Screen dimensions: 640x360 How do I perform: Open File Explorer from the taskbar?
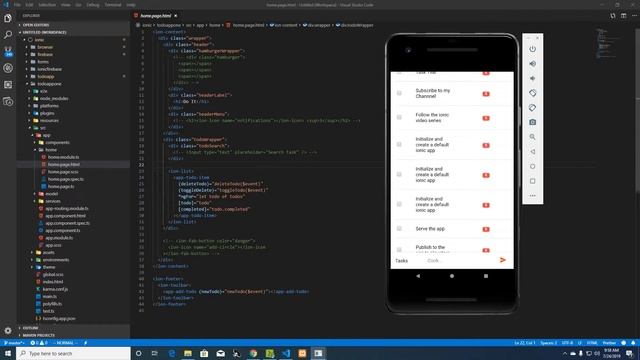(188, 353)
